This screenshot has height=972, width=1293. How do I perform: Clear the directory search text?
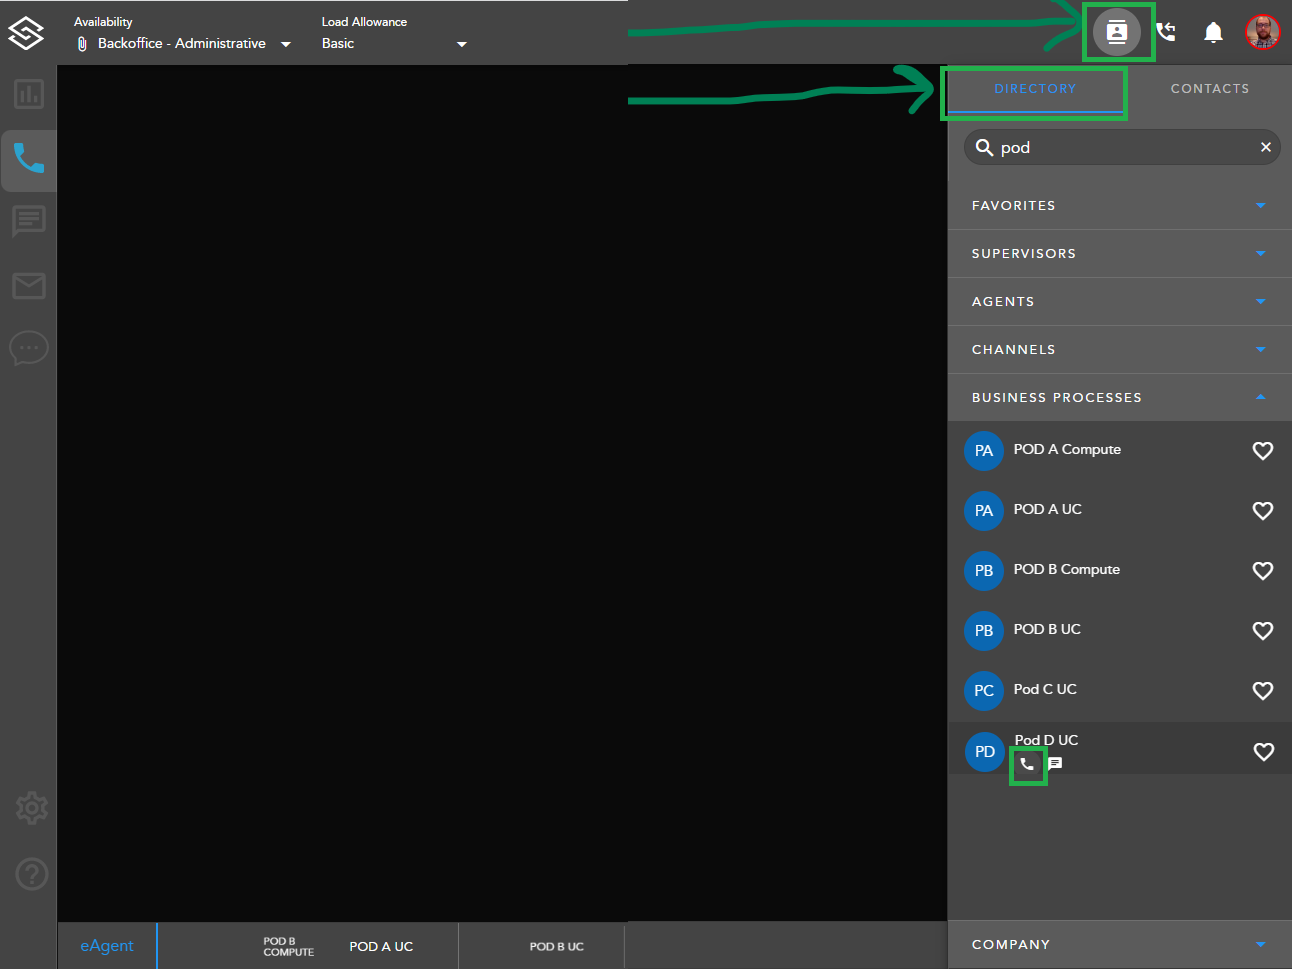1265,147
